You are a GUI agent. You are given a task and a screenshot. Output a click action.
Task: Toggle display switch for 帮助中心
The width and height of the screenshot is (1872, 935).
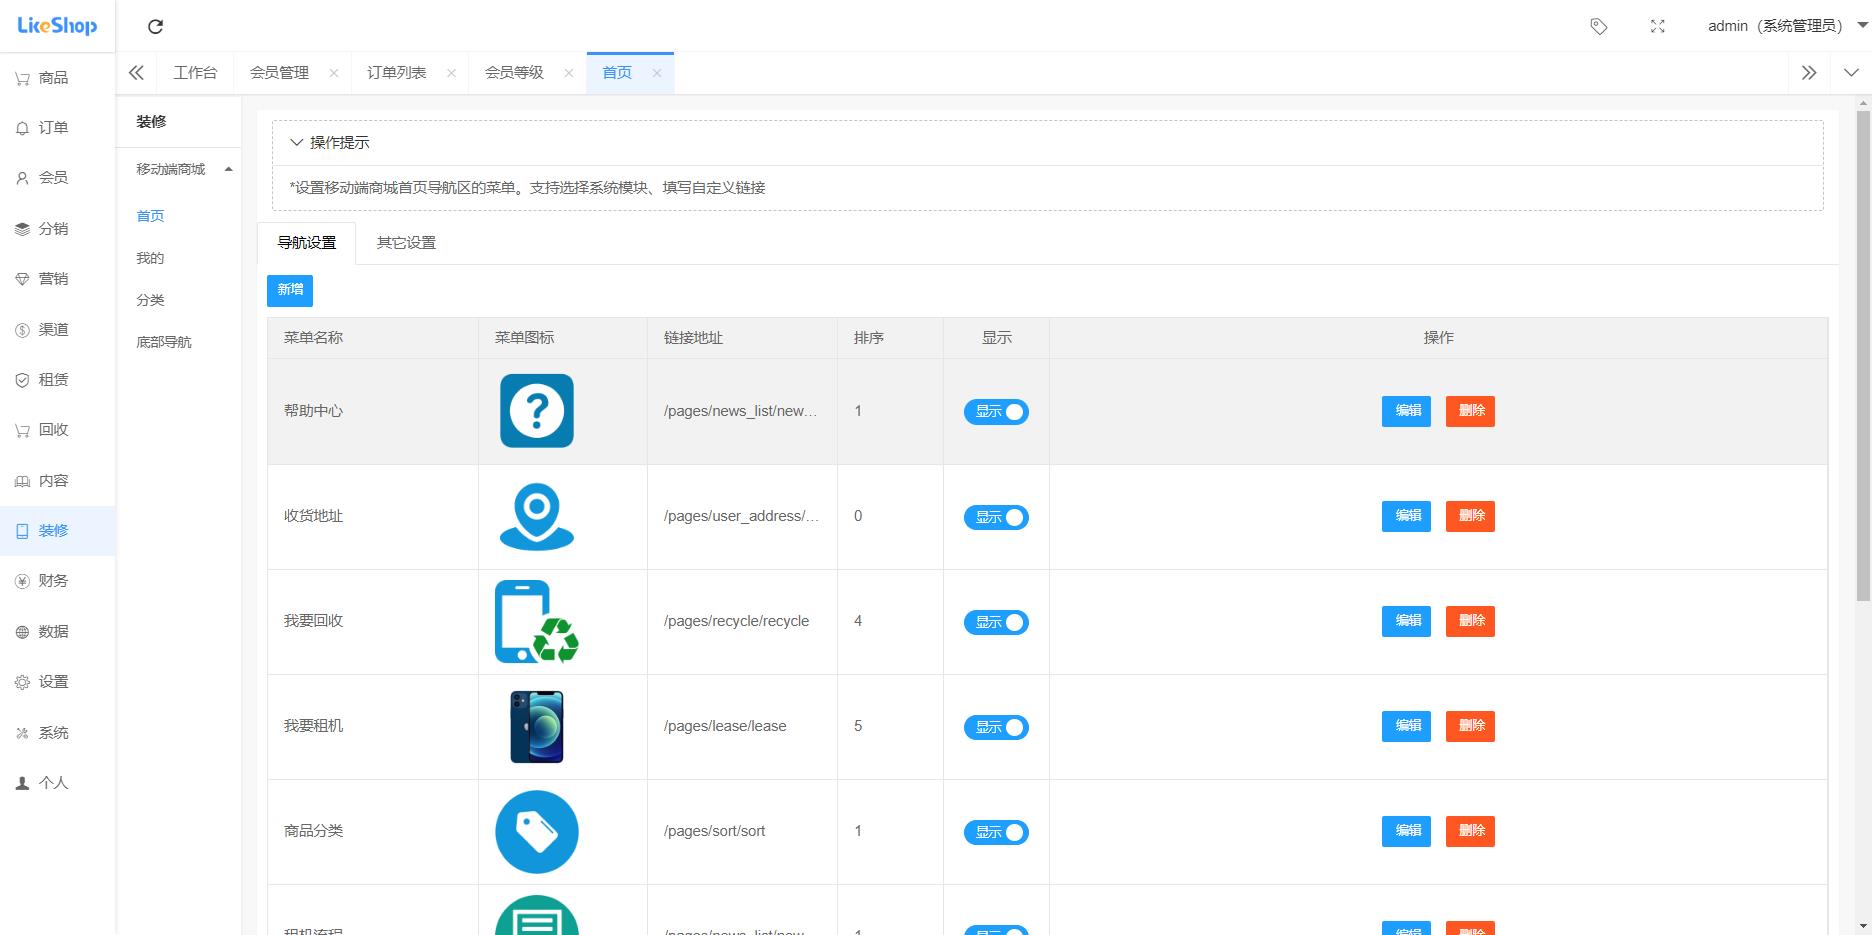(996, 412)
